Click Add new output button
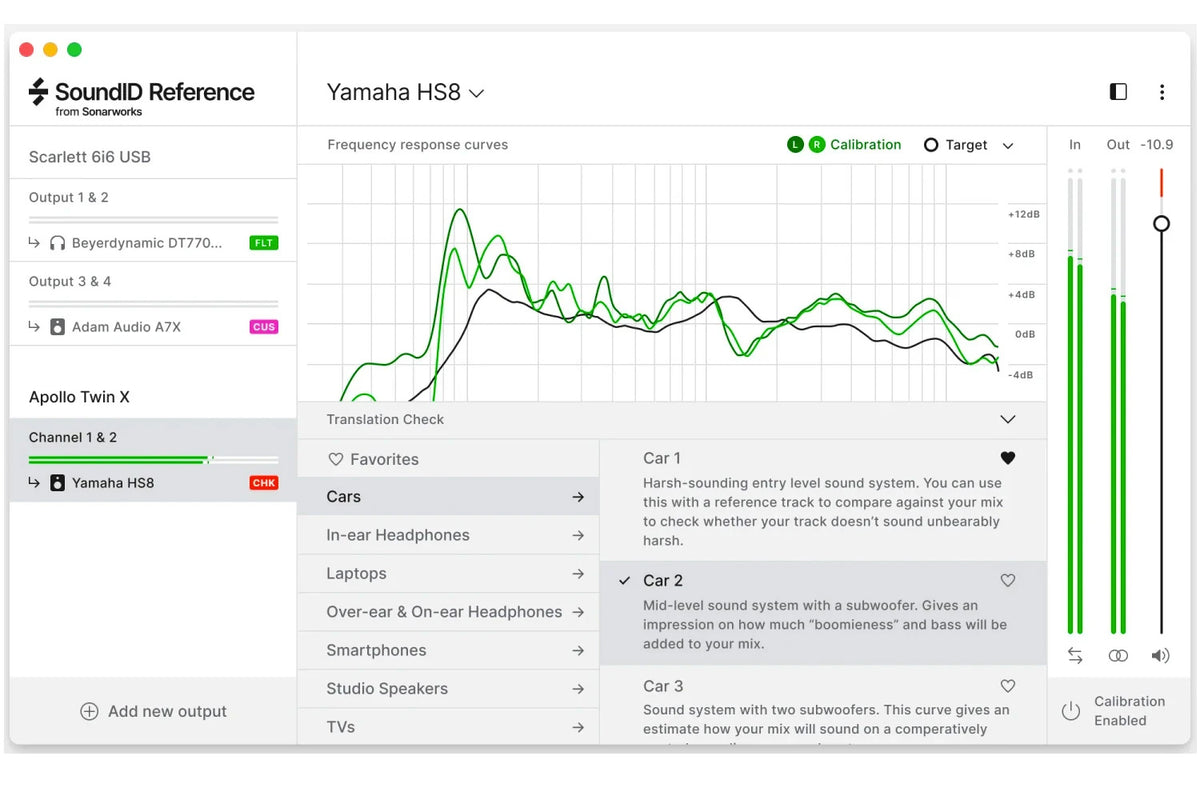 [153, 711]
